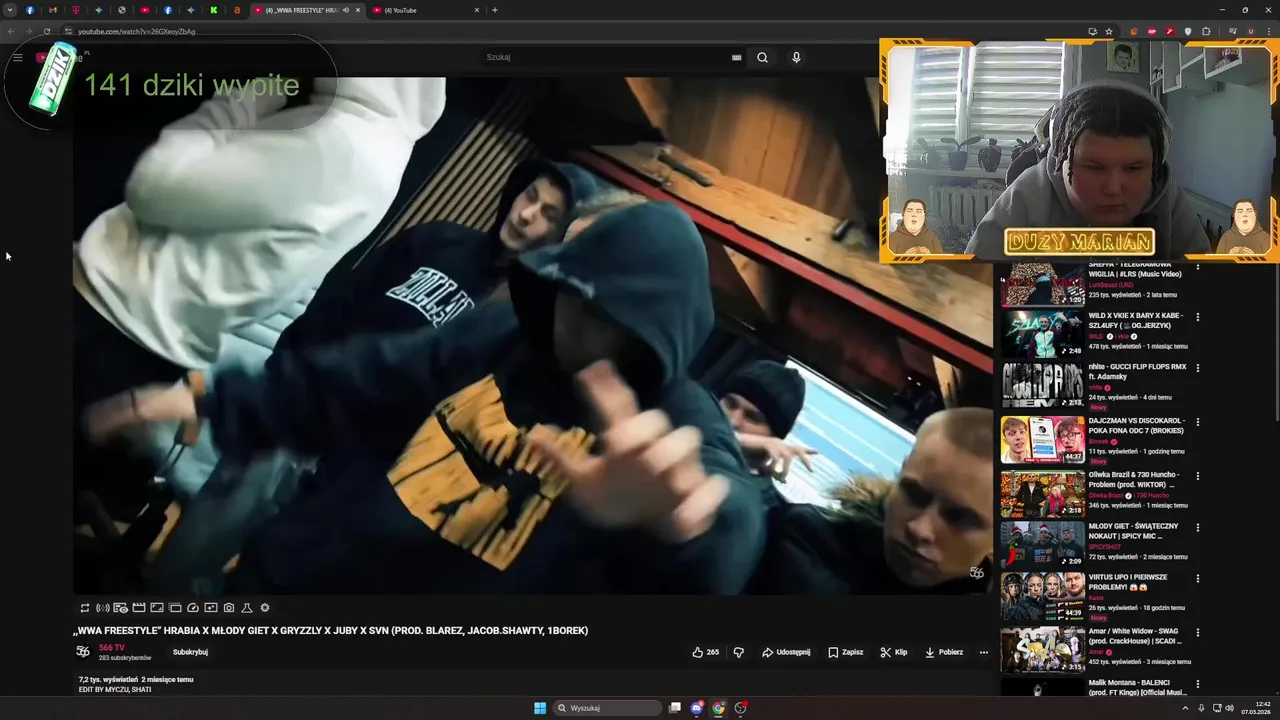Reload the page with the refresh icon
1280x720 pixels.
tap(47, 31)
